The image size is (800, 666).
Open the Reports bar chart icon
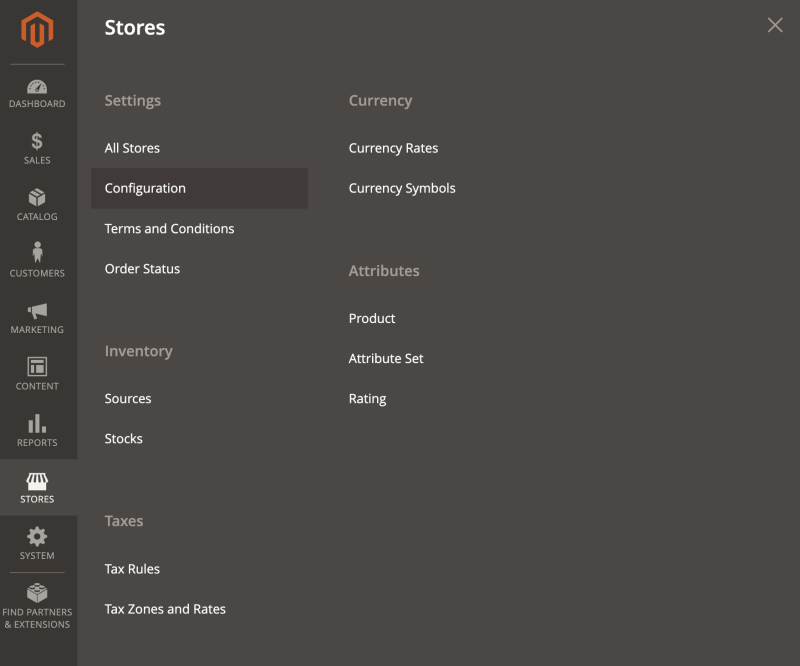click(37, 424)
